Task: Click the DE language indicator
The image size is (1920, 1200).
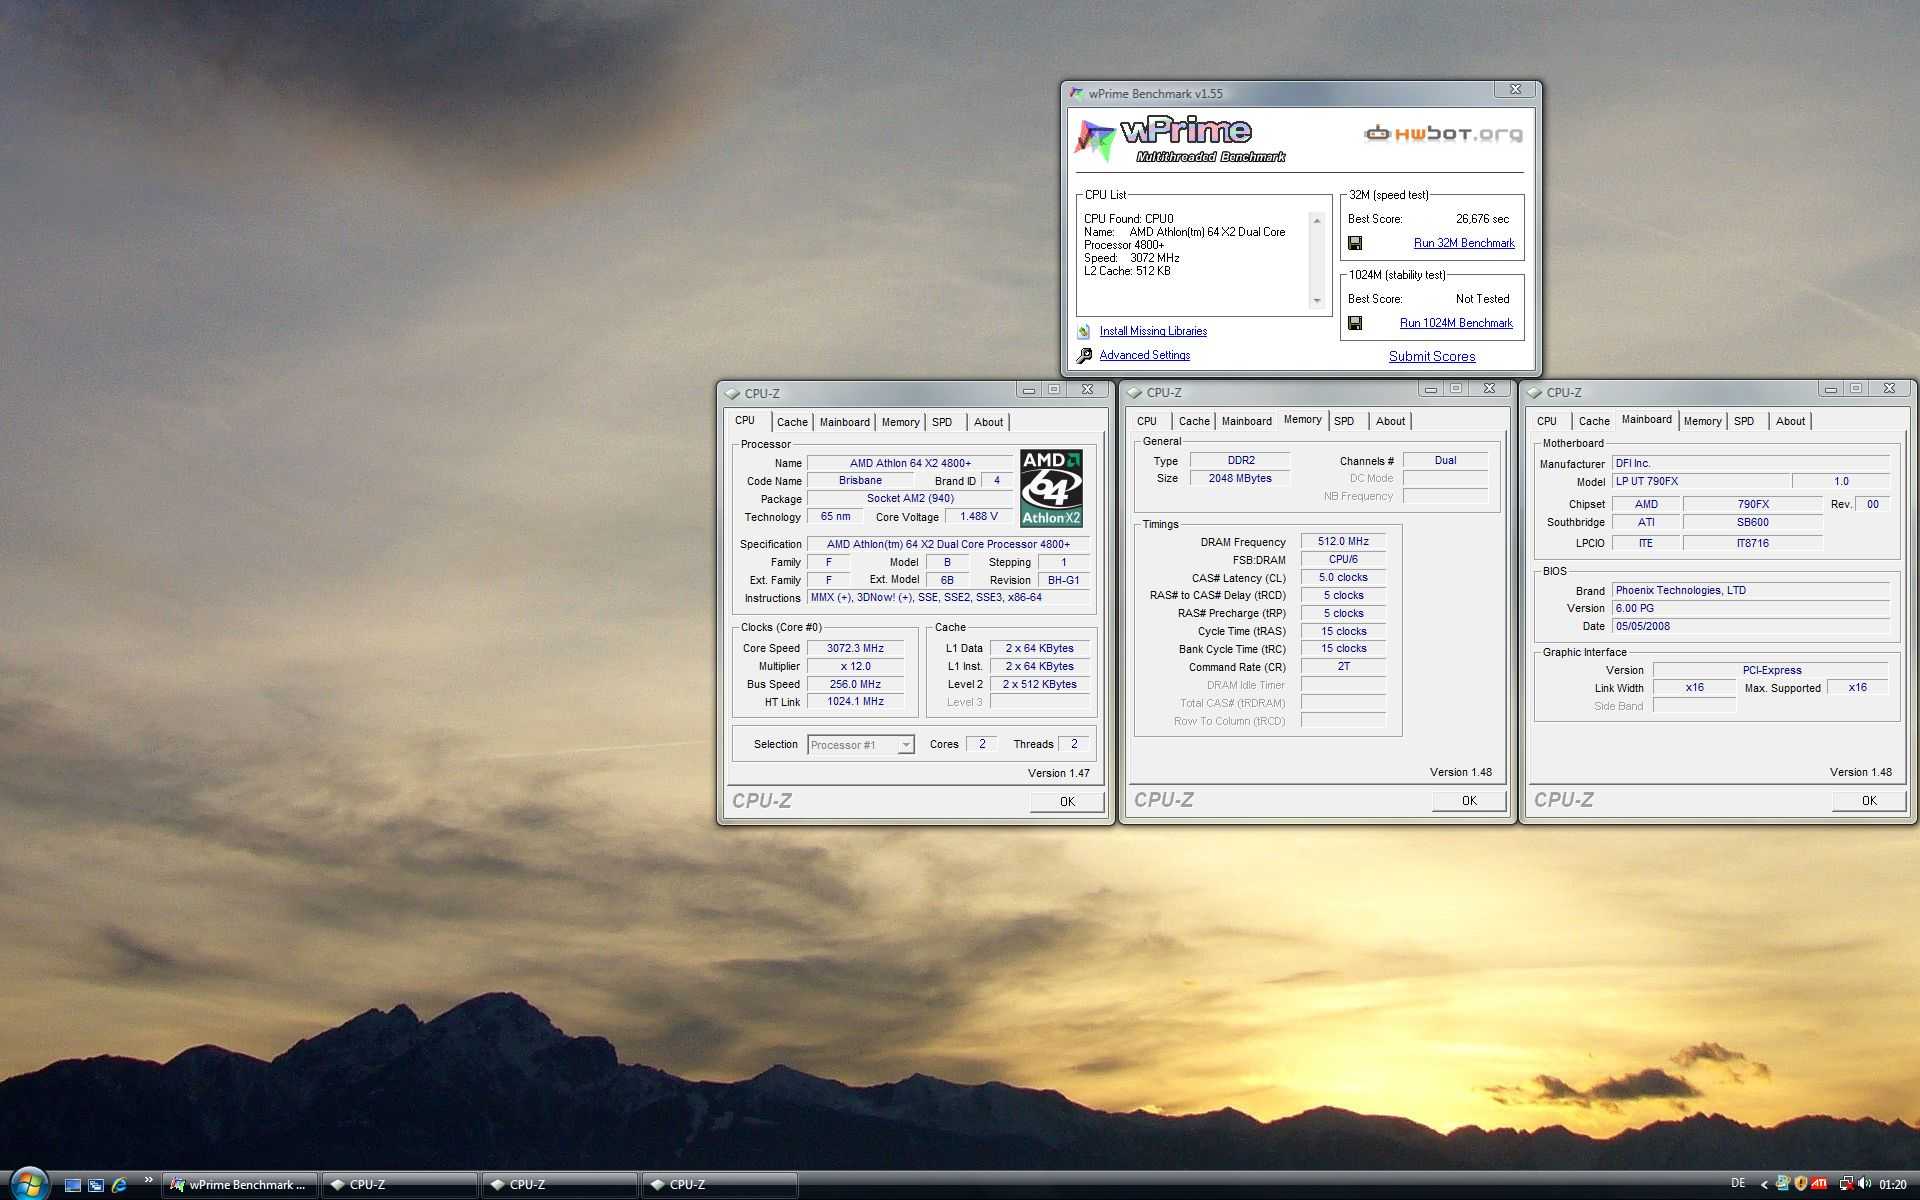Action: click(1738, 1184)
